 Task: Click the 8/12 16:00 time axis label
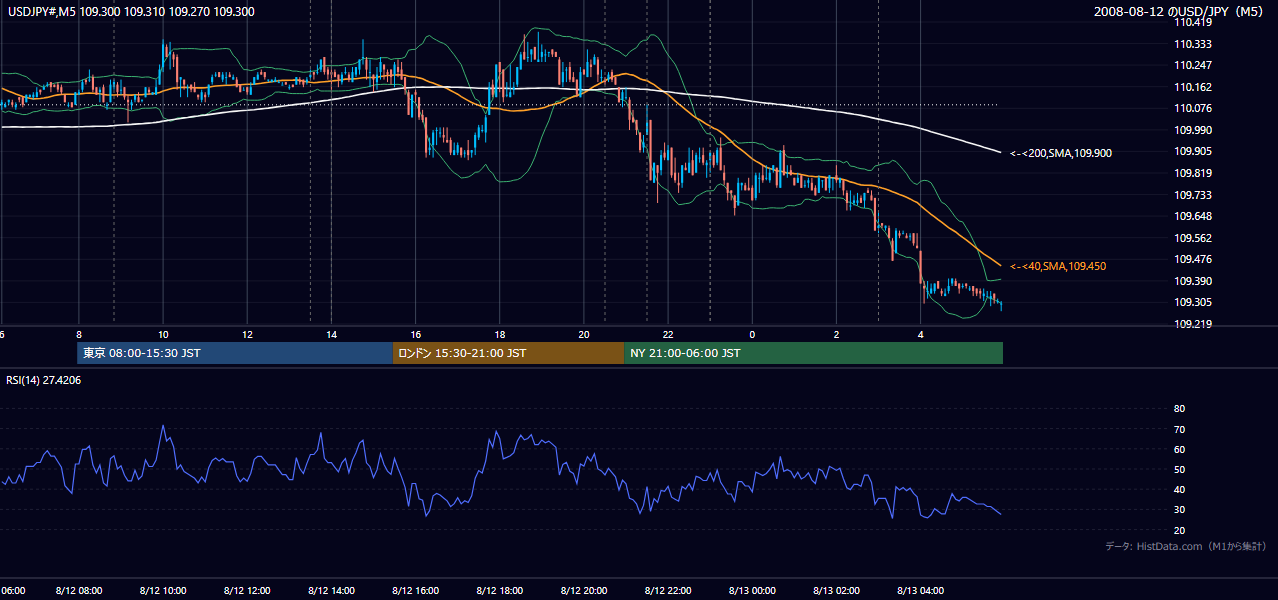tap(415, 591)
